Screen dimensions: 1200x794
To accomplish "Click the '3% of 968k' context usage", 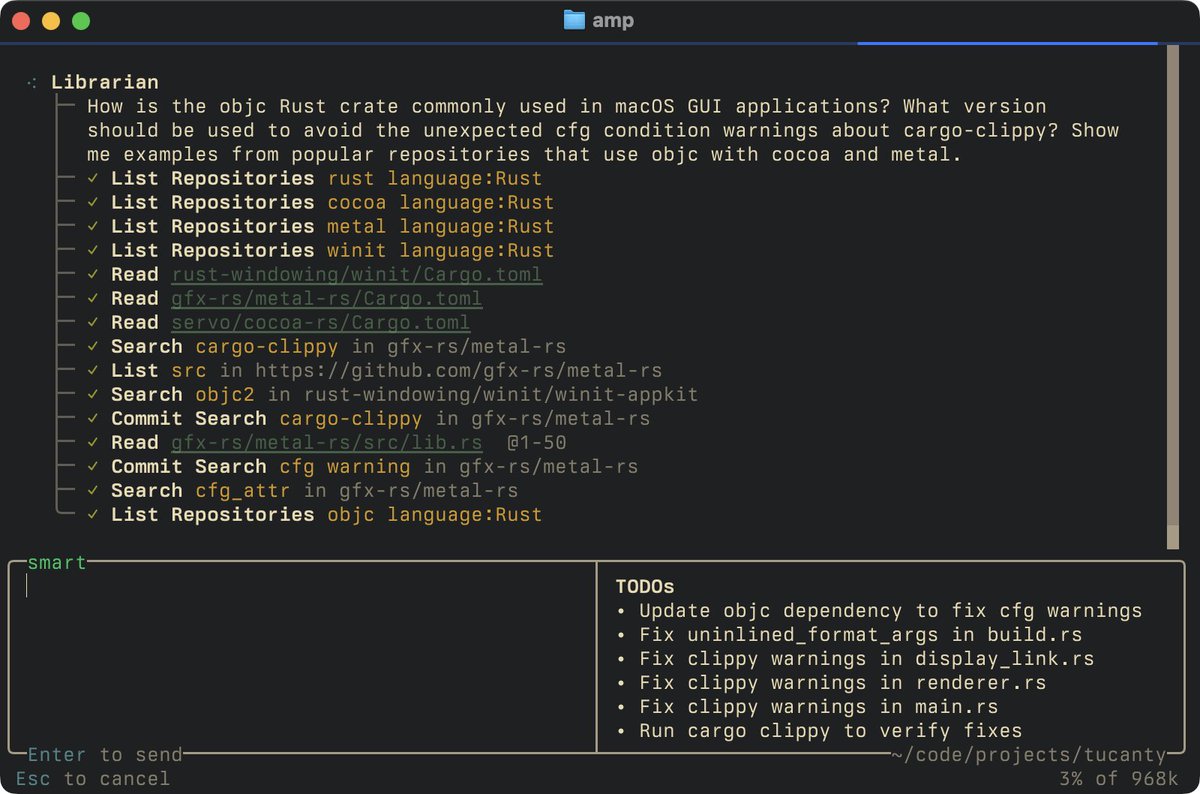I will pos(1119,779).
